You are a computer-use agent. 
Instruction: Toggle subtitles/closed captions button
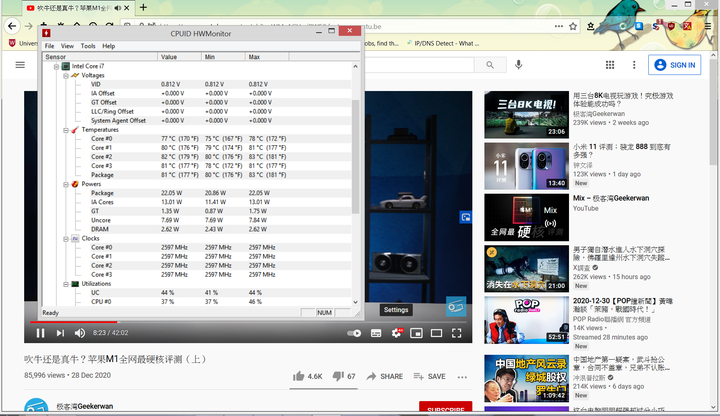[376, 333]
